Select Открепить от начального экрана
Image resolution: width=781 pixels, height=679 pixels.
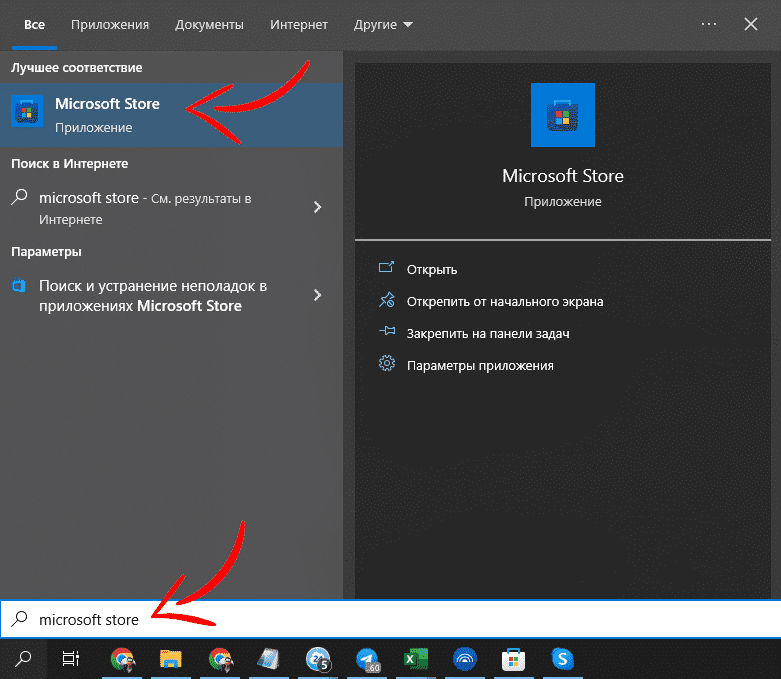[505, 301]
